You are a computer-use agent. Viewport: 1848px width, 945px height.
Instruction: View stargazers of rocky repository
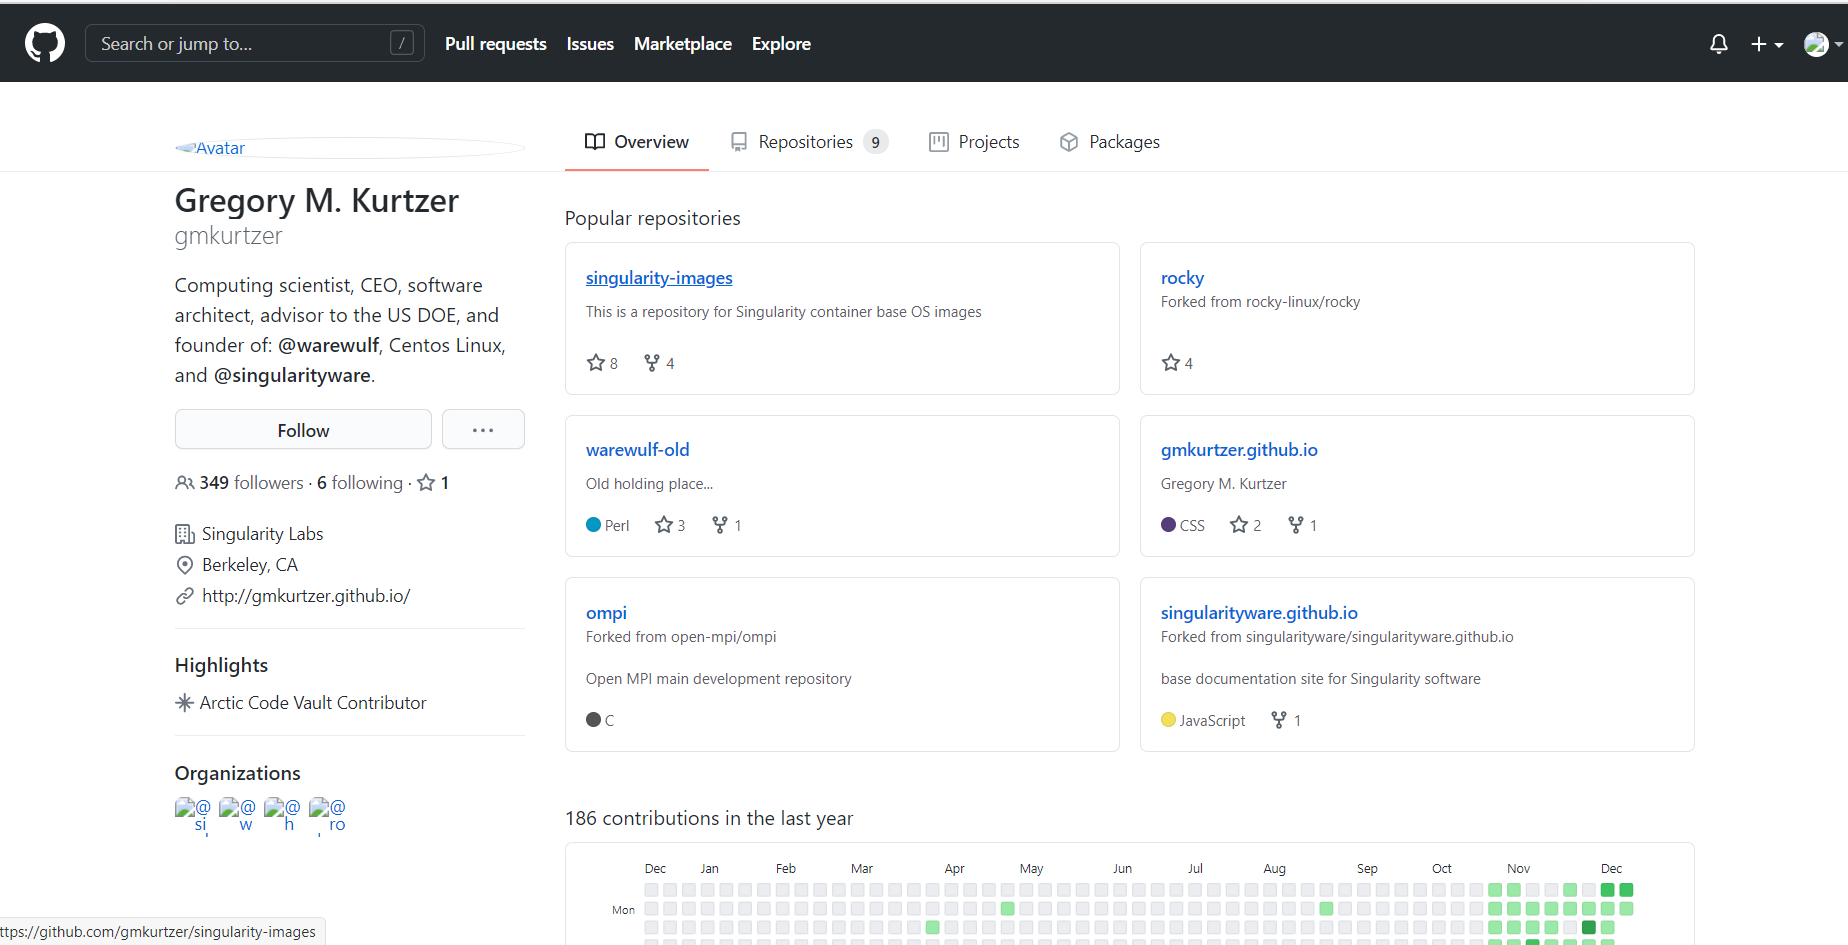pyautogui.click(x=1177, y=363)
